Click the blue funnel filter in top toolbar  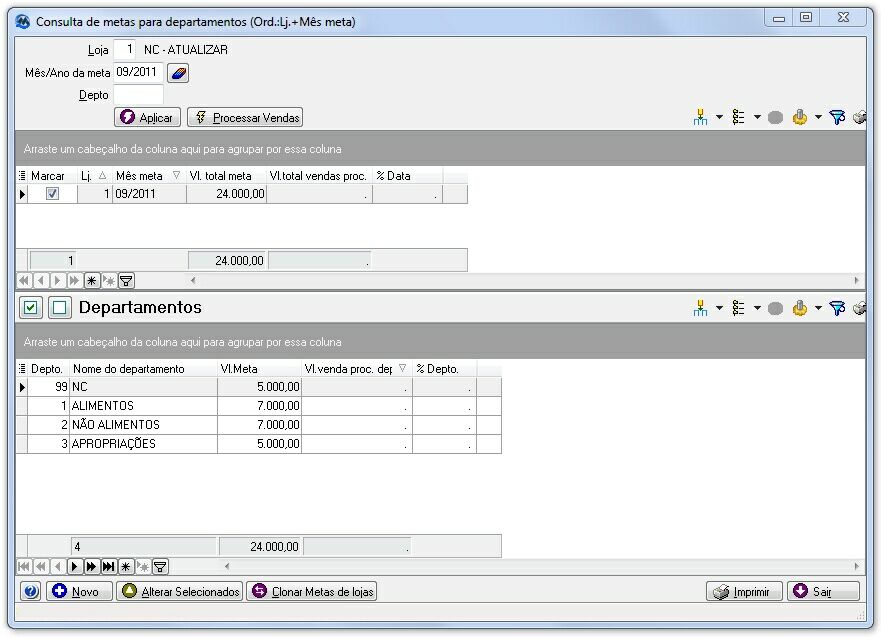point(837,117)
